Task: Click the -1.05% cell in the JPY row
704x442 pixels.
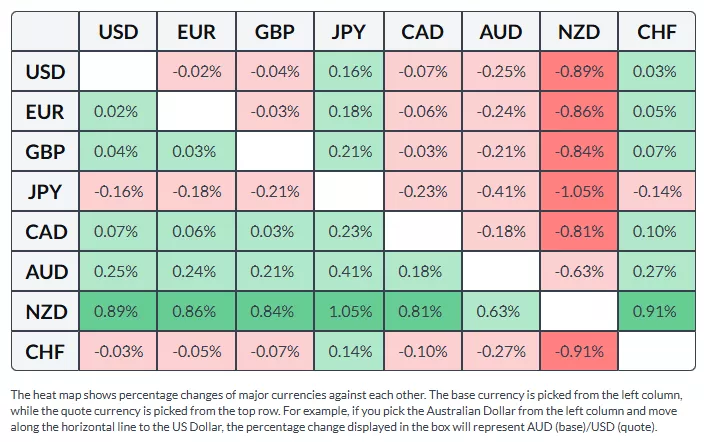Action: pos(579,191)
